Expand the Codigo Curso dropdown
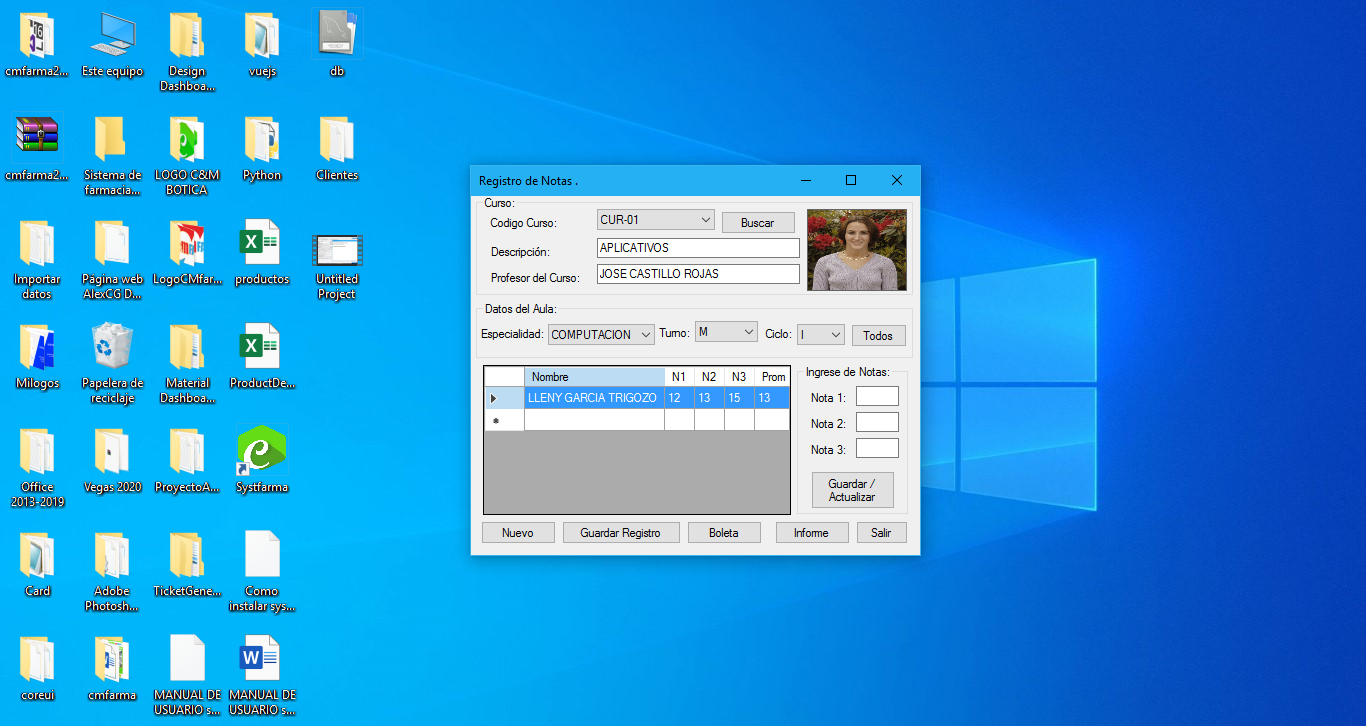 pos(705,220)
